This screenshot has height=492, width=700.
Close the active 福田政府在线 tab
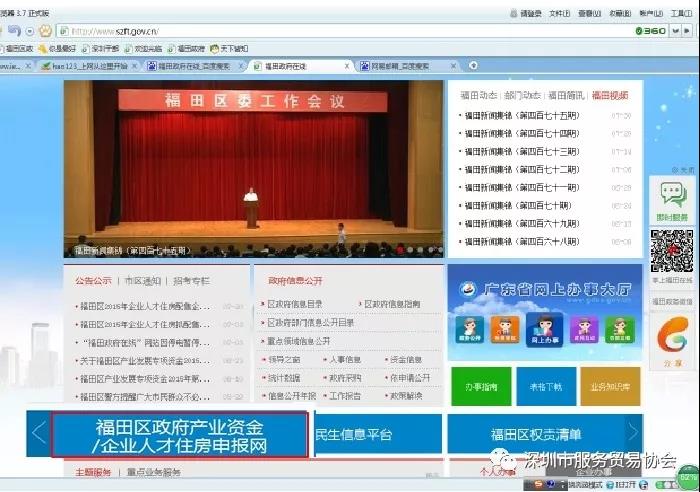point(347,66)
